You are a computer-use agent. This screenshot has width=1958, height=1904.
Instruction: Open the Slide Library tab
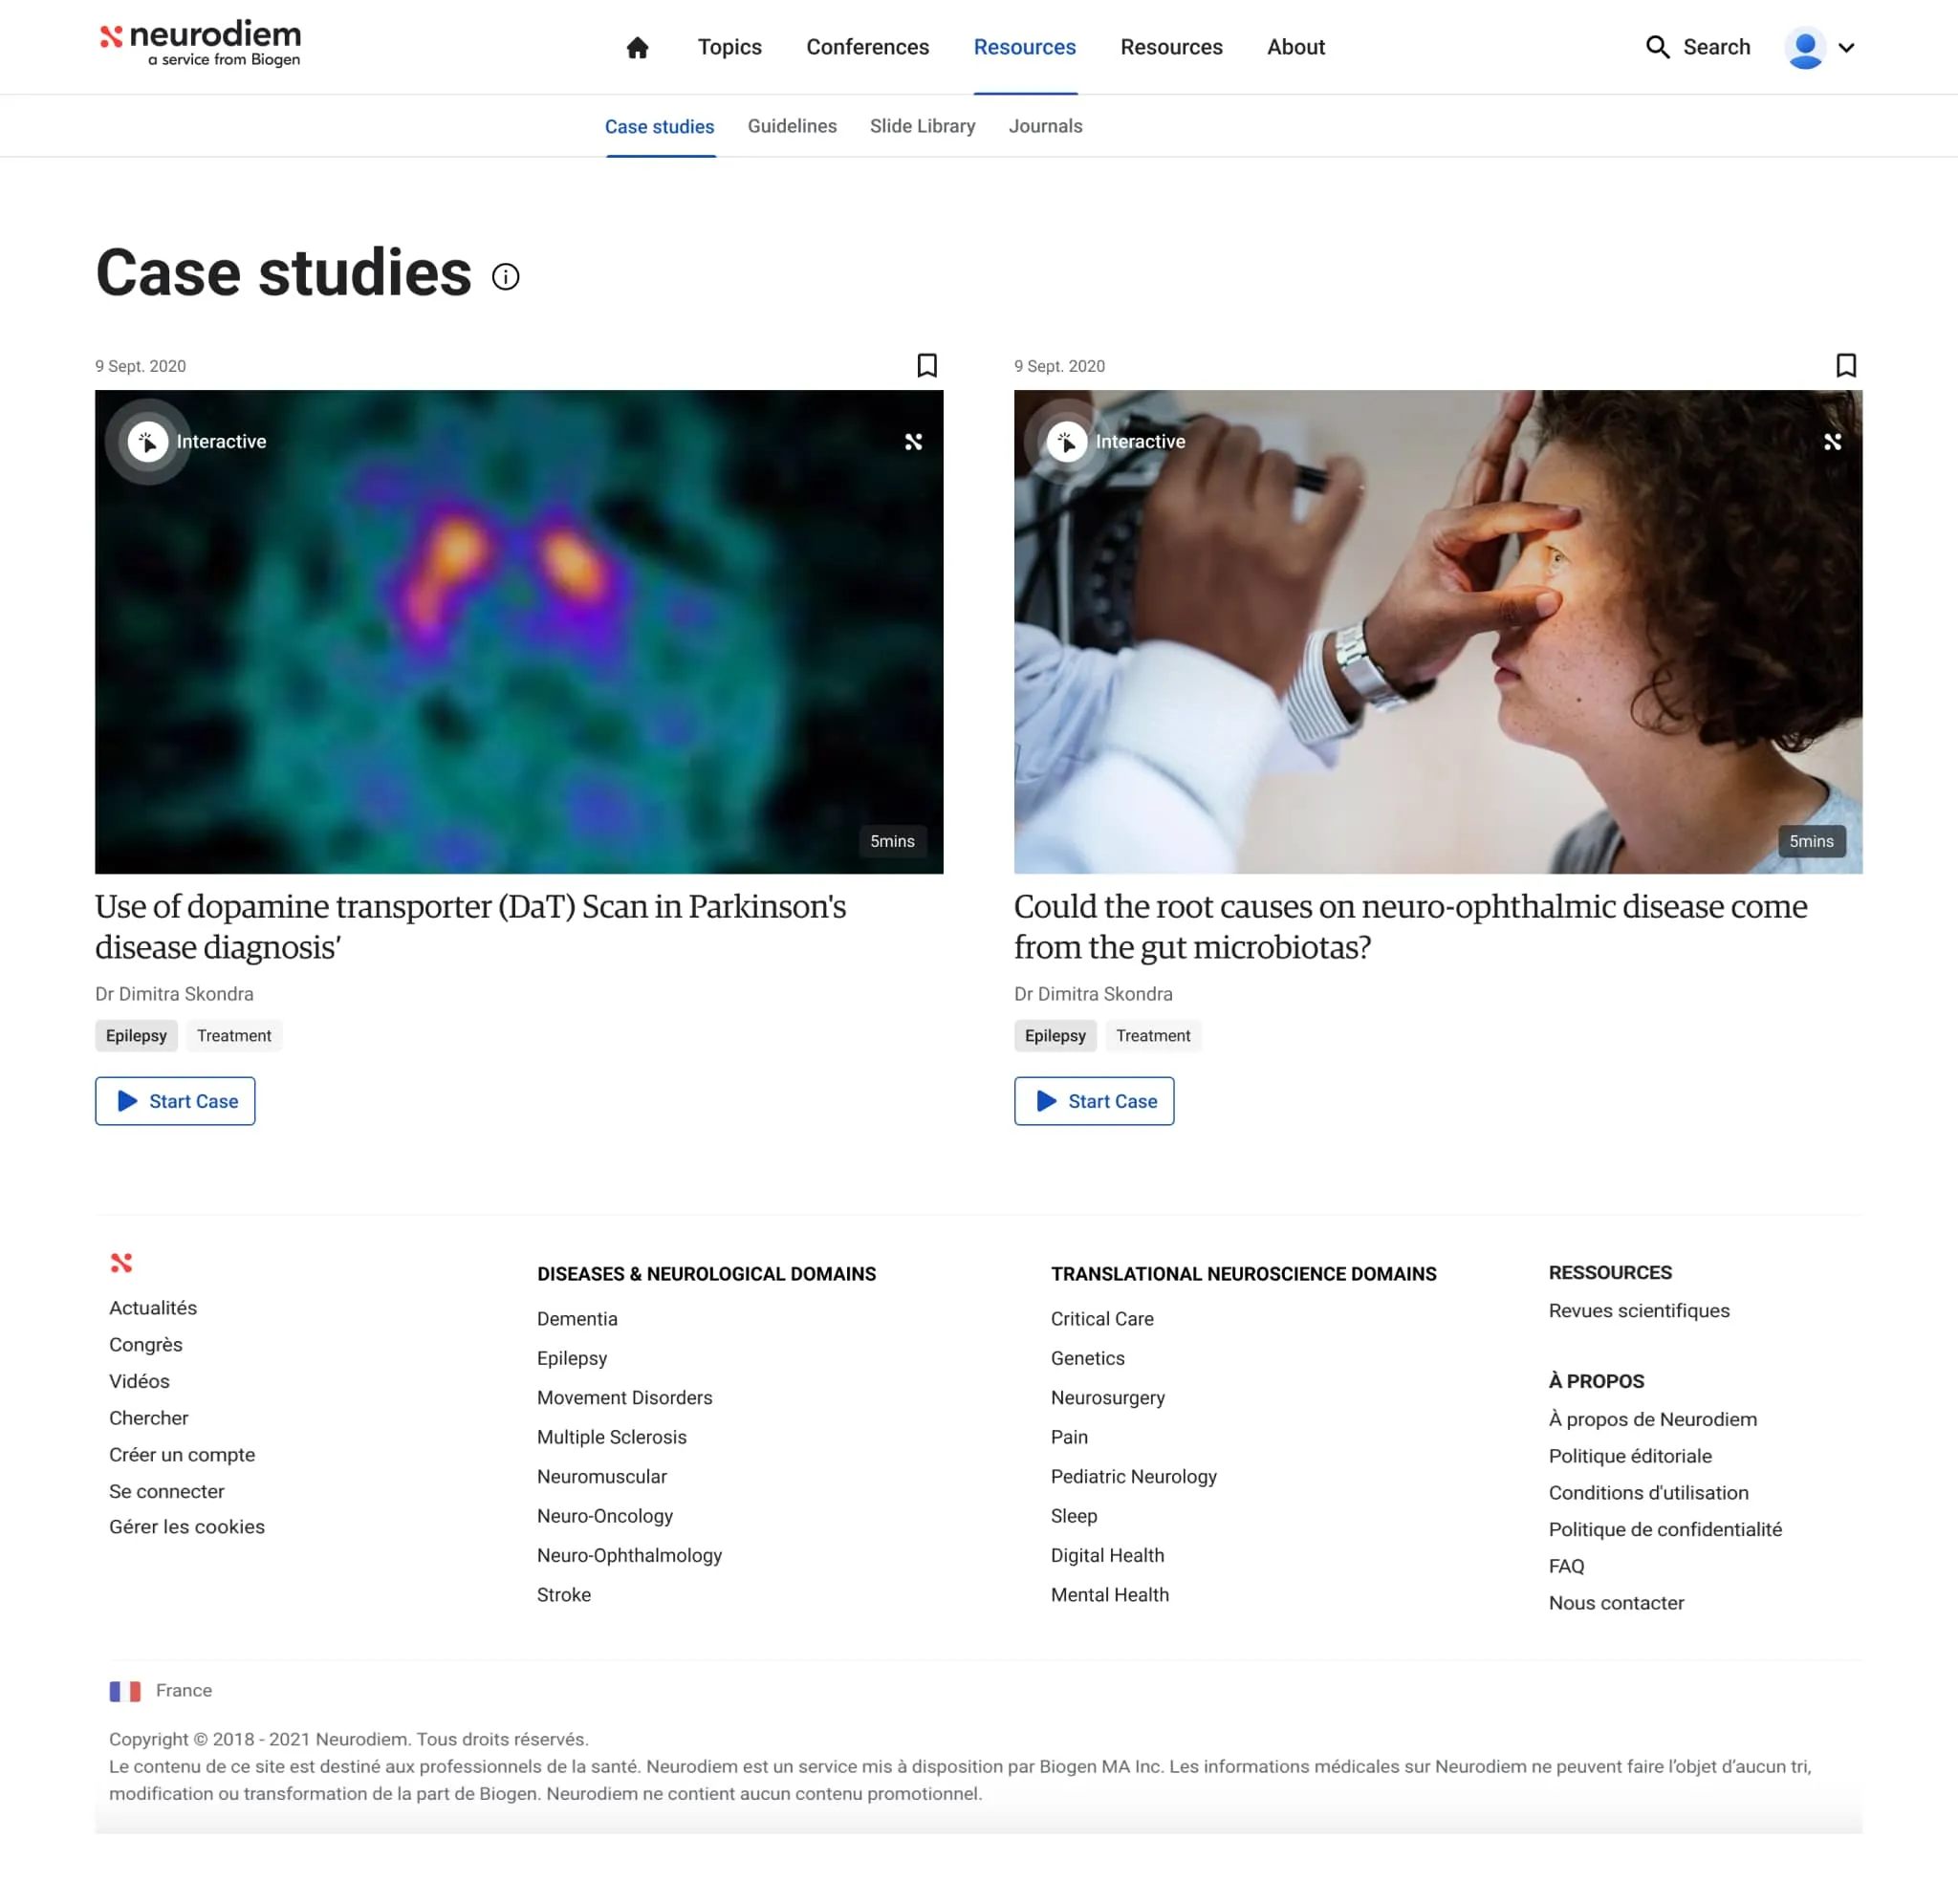(922, 126)
